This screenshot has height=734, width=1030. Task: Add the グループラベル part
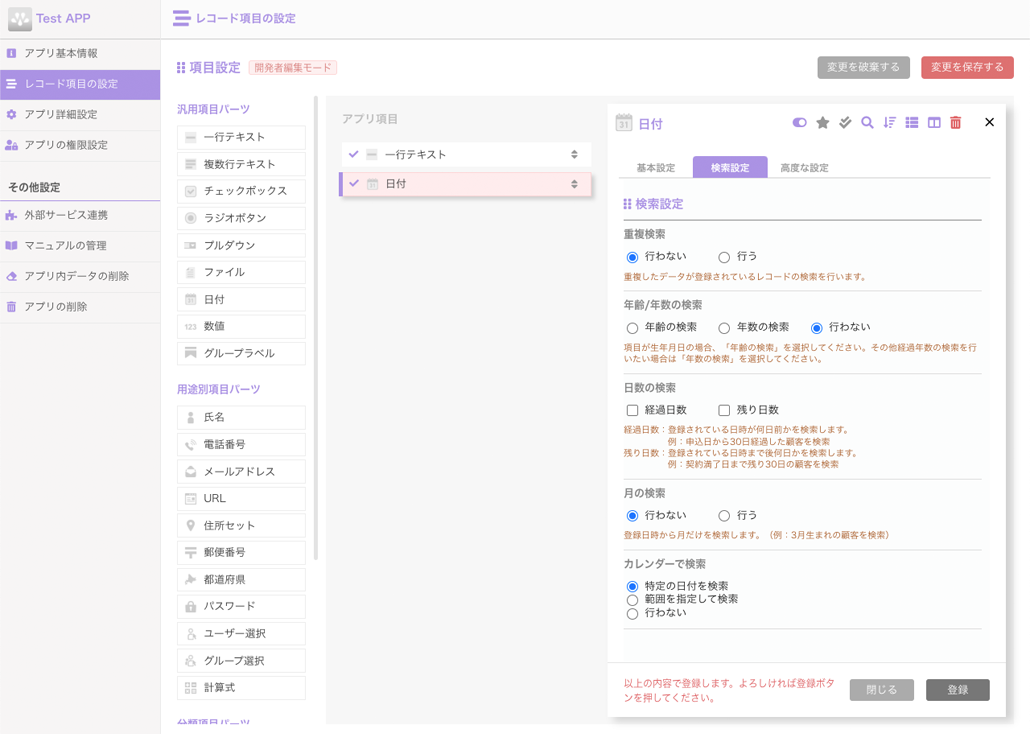pyautogui.click(x=241, y=354)
